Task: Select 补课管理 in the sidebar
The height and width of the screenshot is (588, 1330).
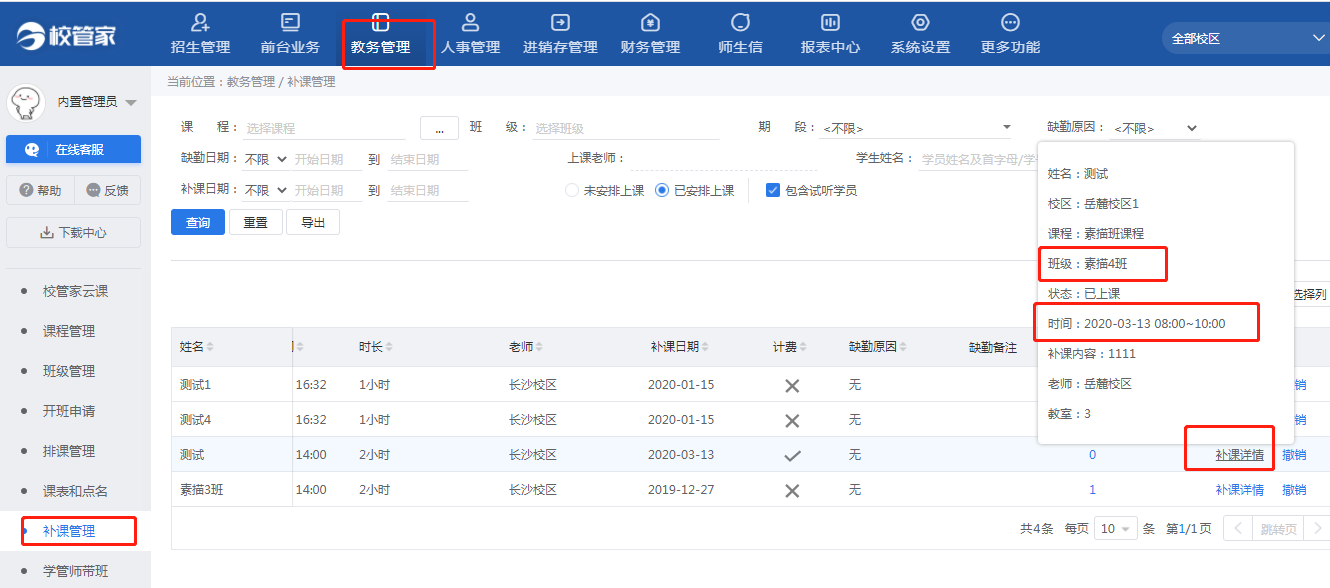Action: coord(68,531)
